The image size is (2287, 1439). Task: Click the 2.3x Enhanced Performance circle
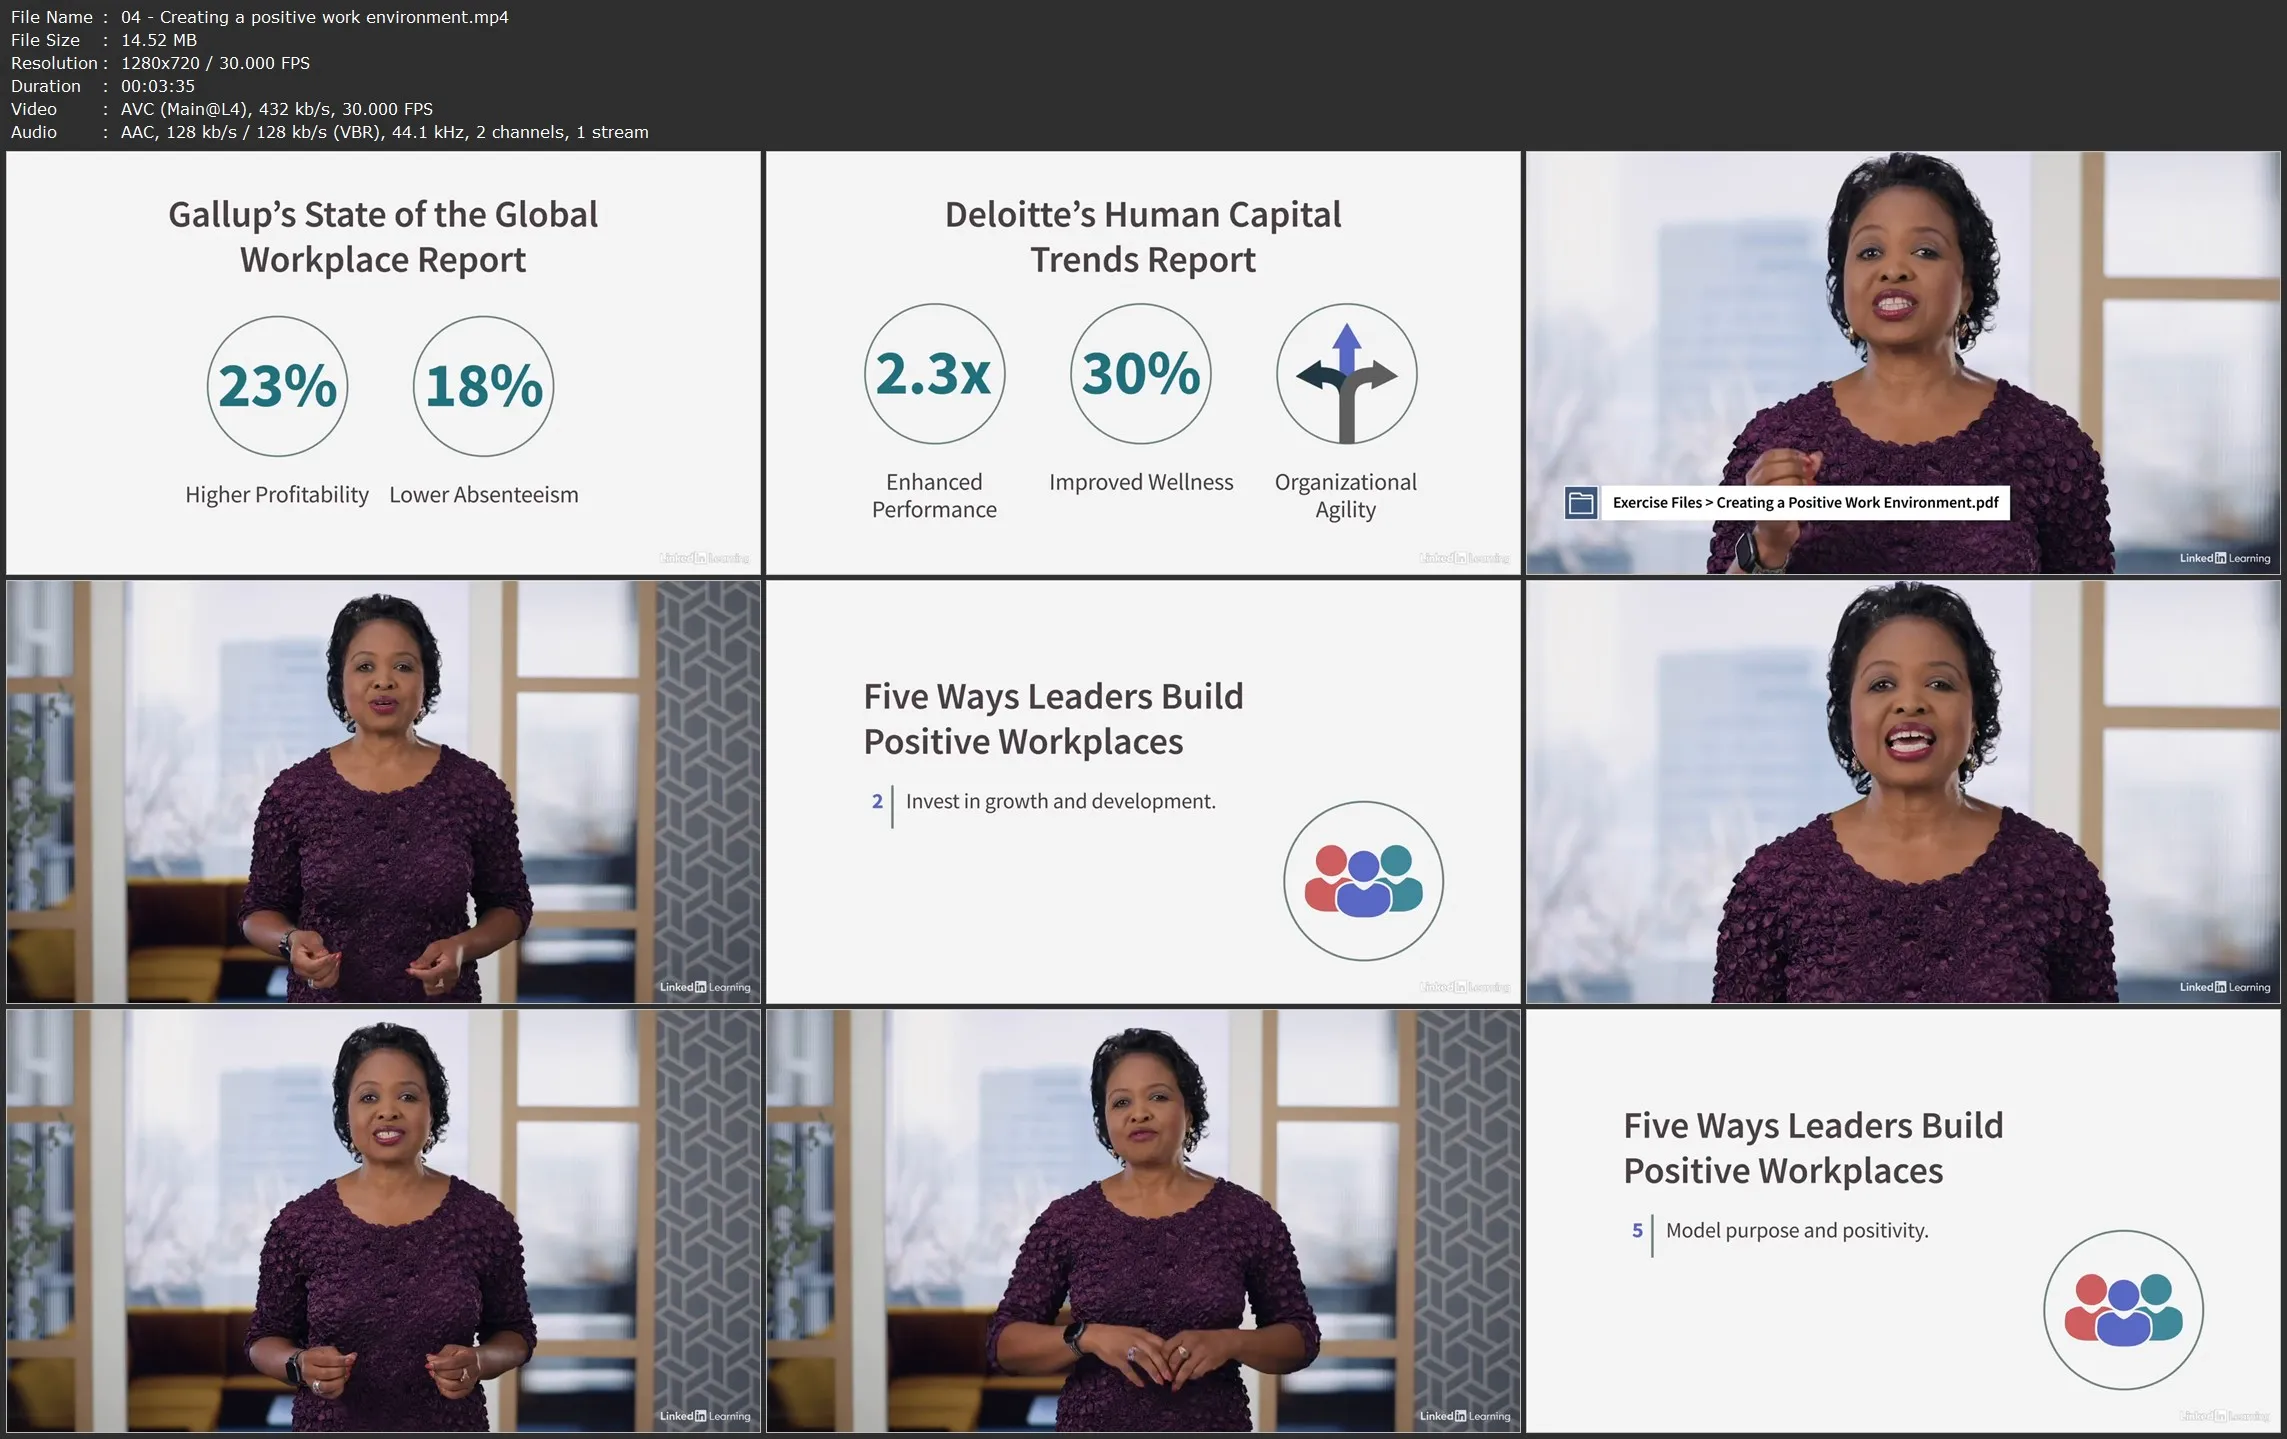coord(934,374)
